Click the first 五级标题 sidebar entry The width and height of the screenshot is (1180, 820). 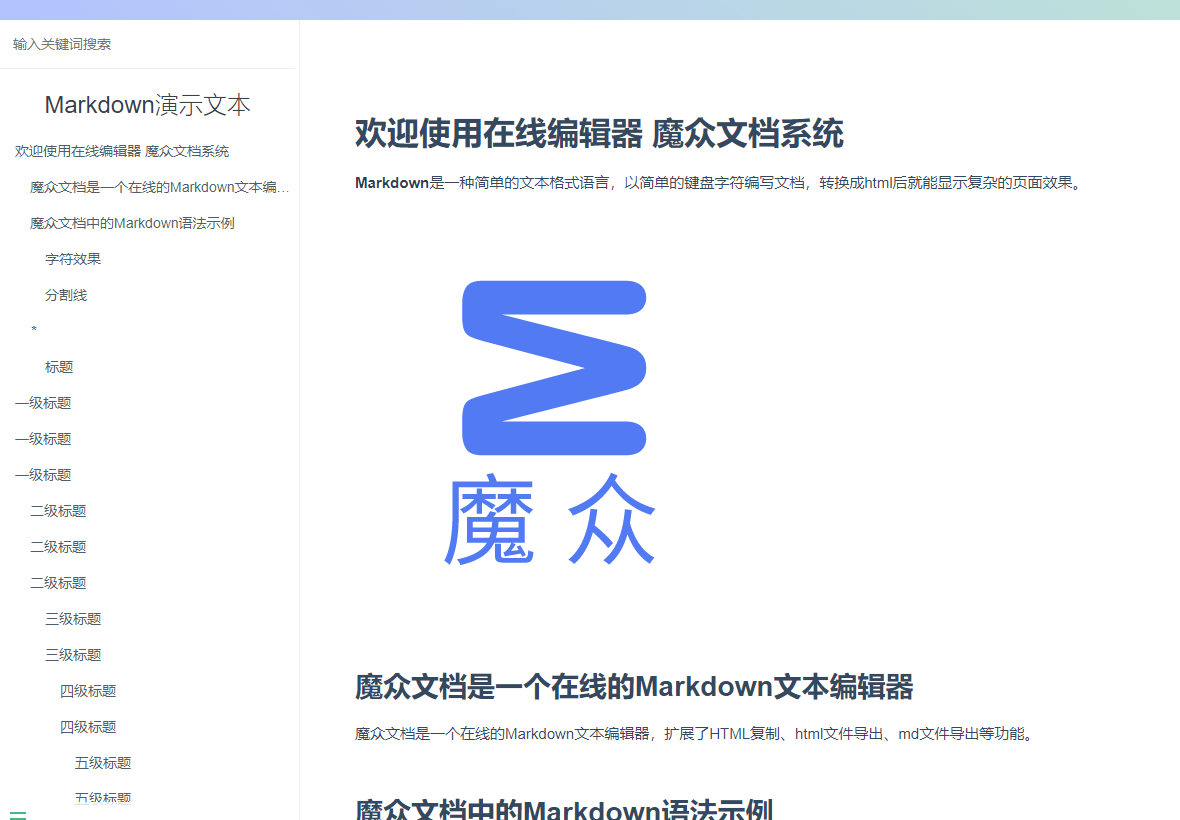click(x=103, y=764)
